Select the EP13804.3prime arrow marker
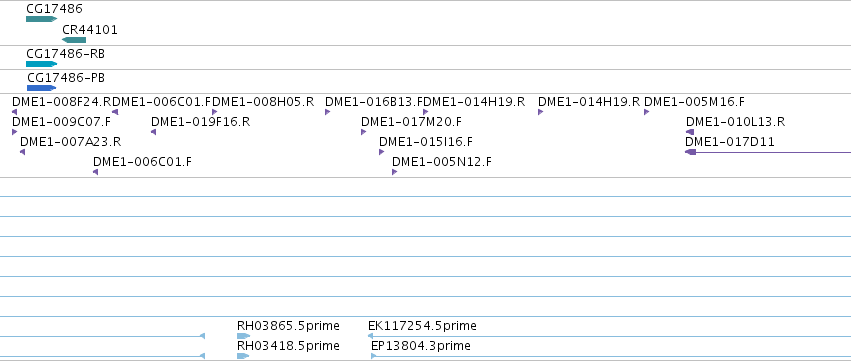 pyautogui.click(x=374, y=356)
